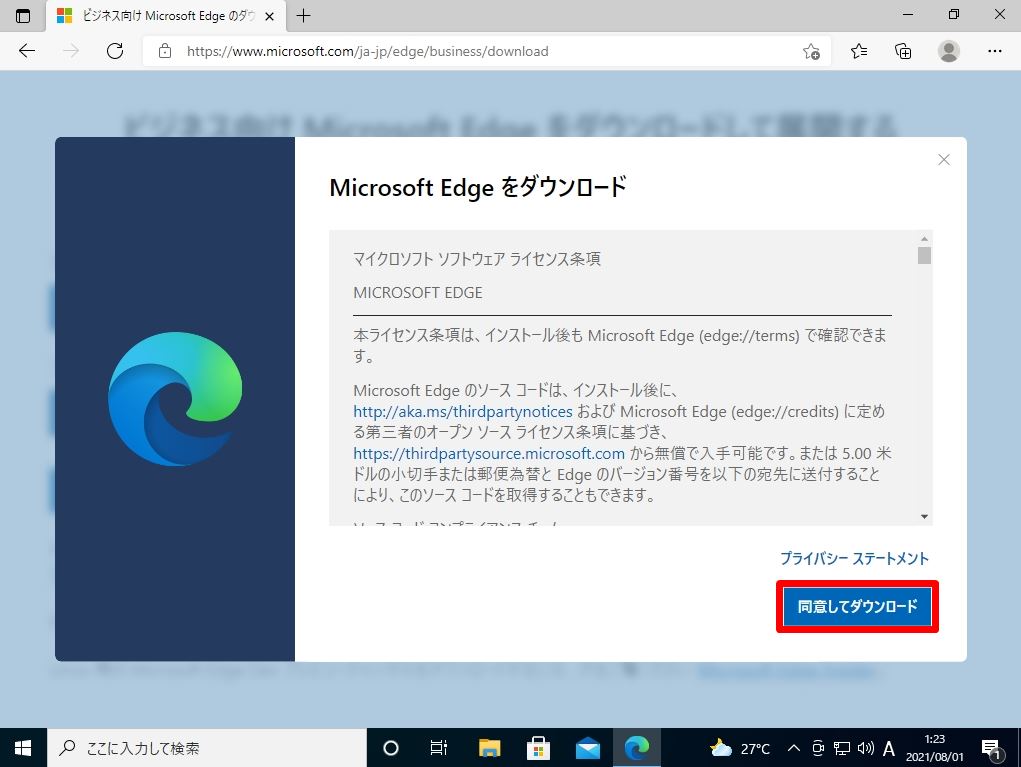
Task: Open the thirdpartysource.microsoft.com link
Action: click(x=489, y=453)
